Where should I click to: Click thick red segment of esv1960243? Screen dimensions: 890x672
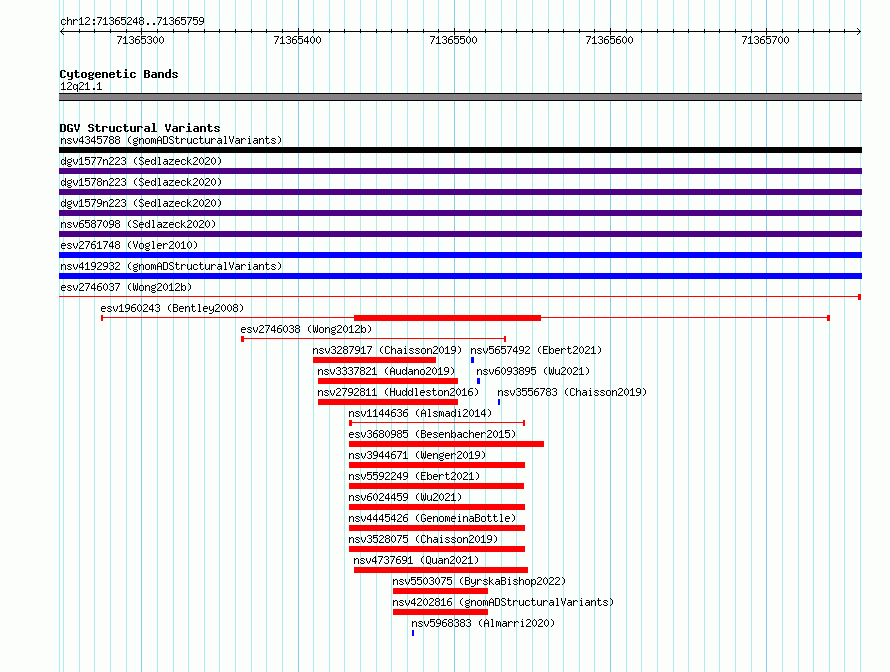pos(447,318)
